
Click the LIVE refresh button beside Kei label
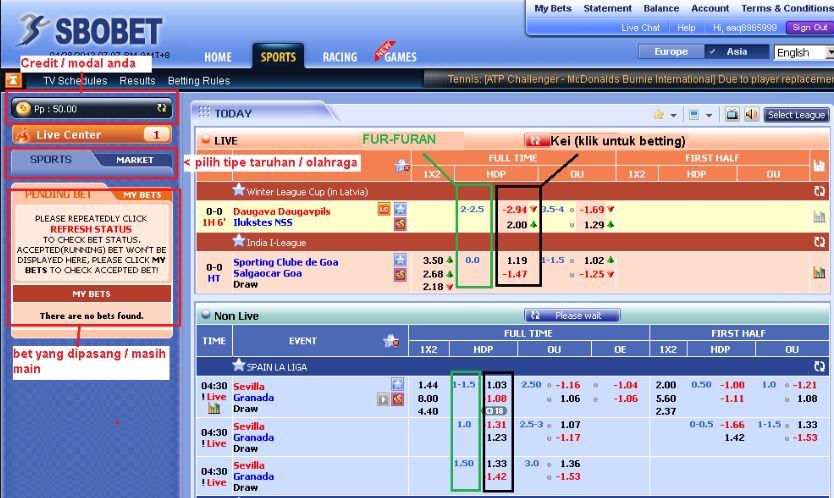[x=536, y=140]
